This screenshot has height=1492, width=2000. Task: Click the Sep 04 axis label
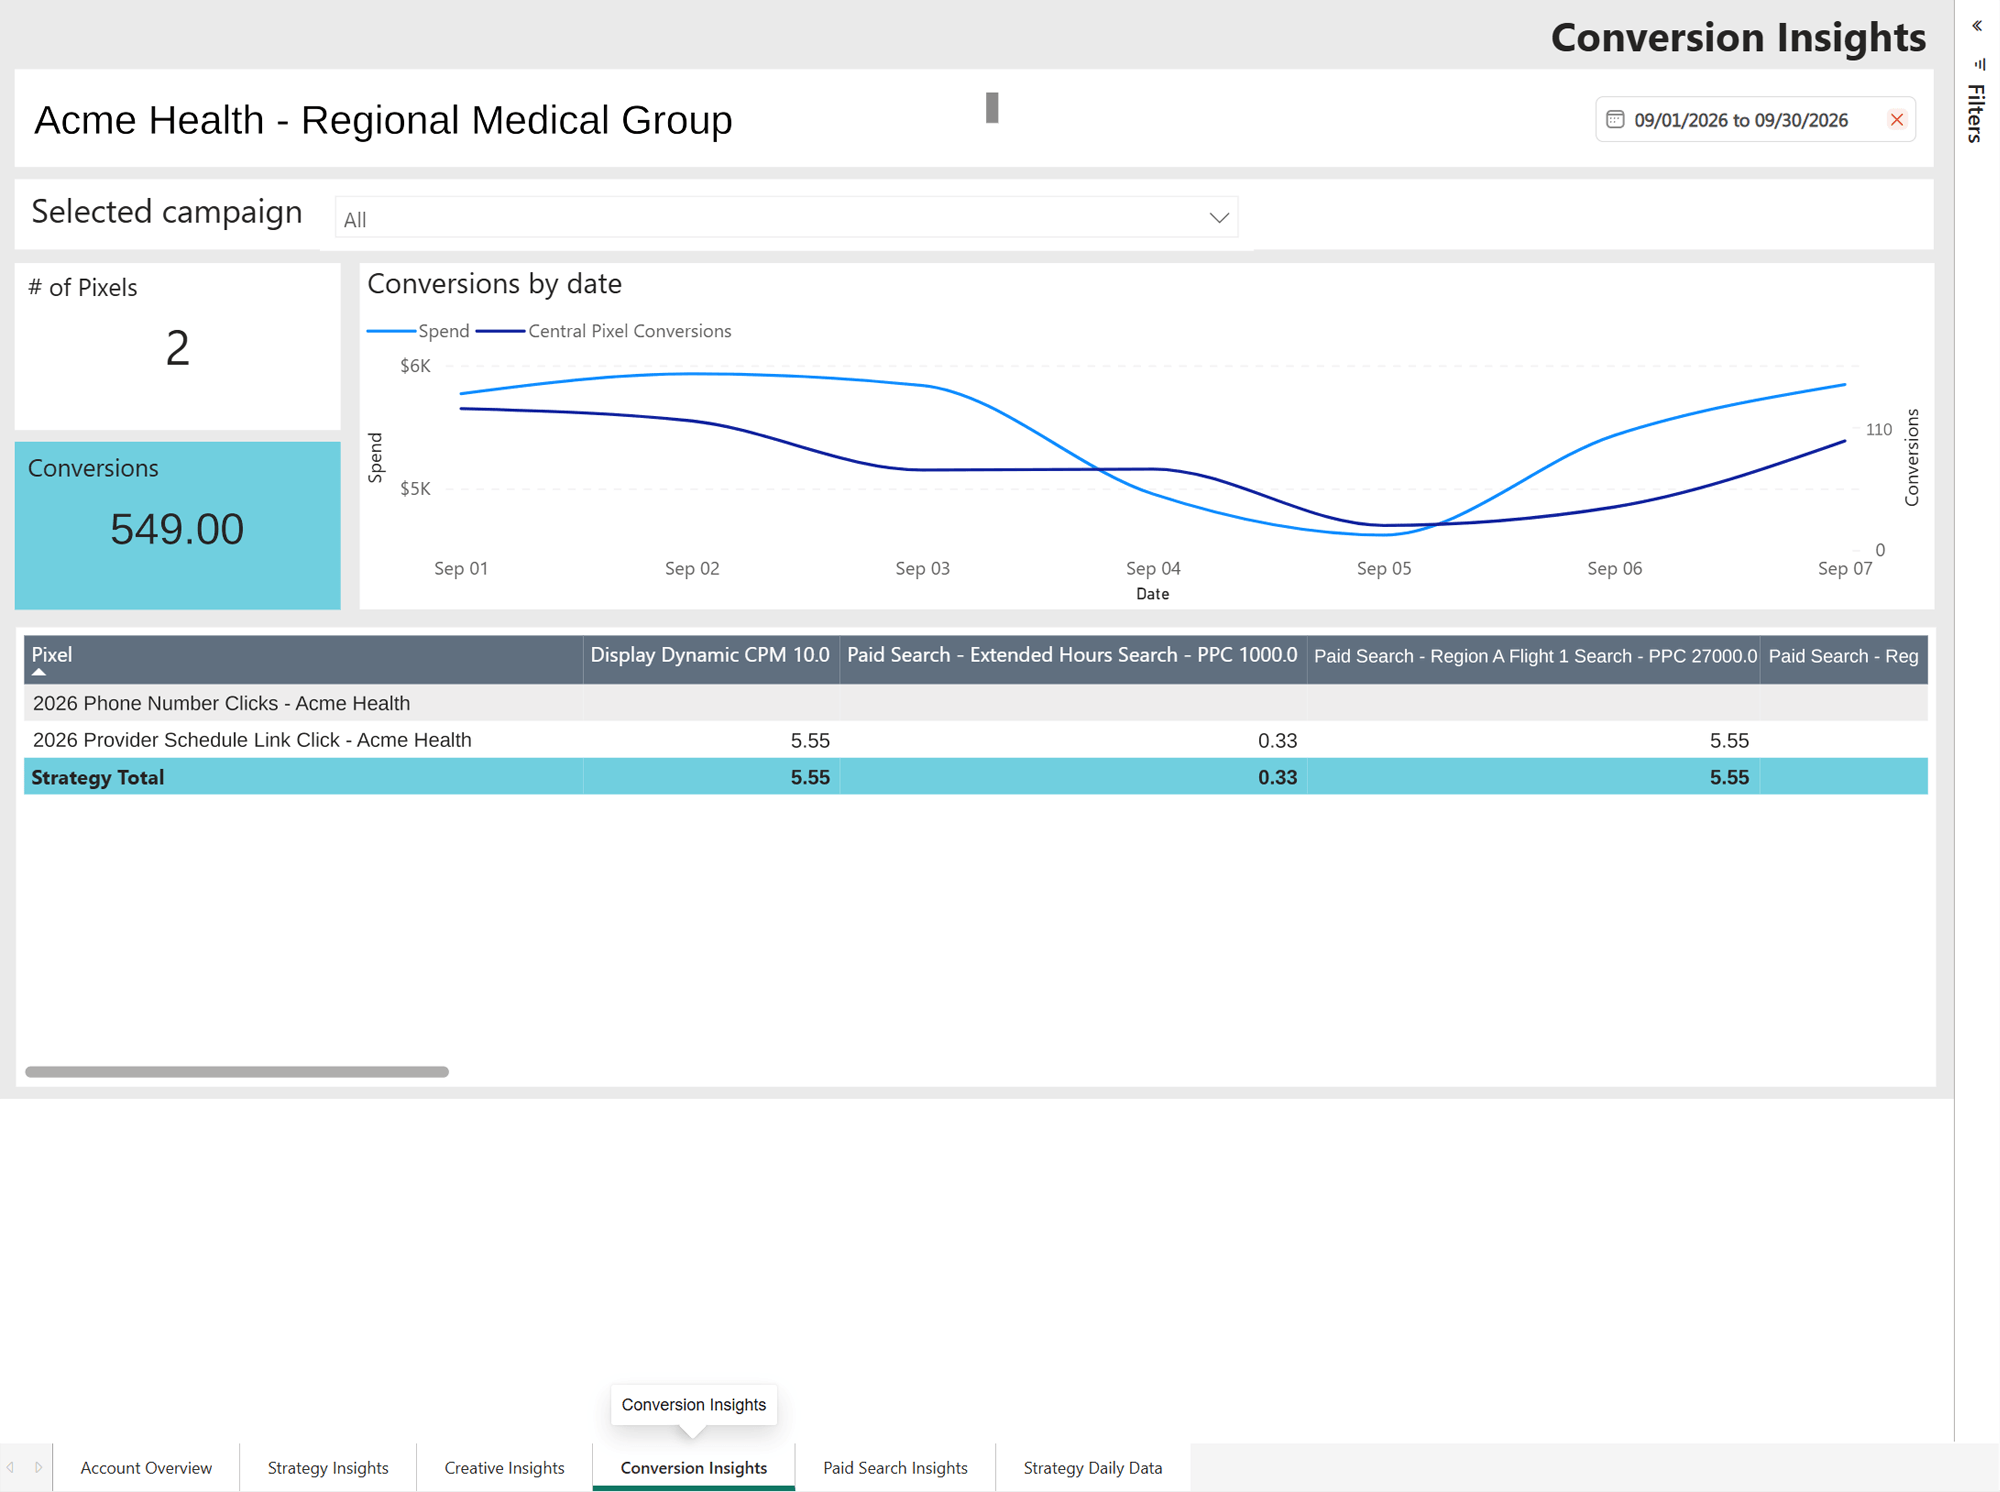1153,568
